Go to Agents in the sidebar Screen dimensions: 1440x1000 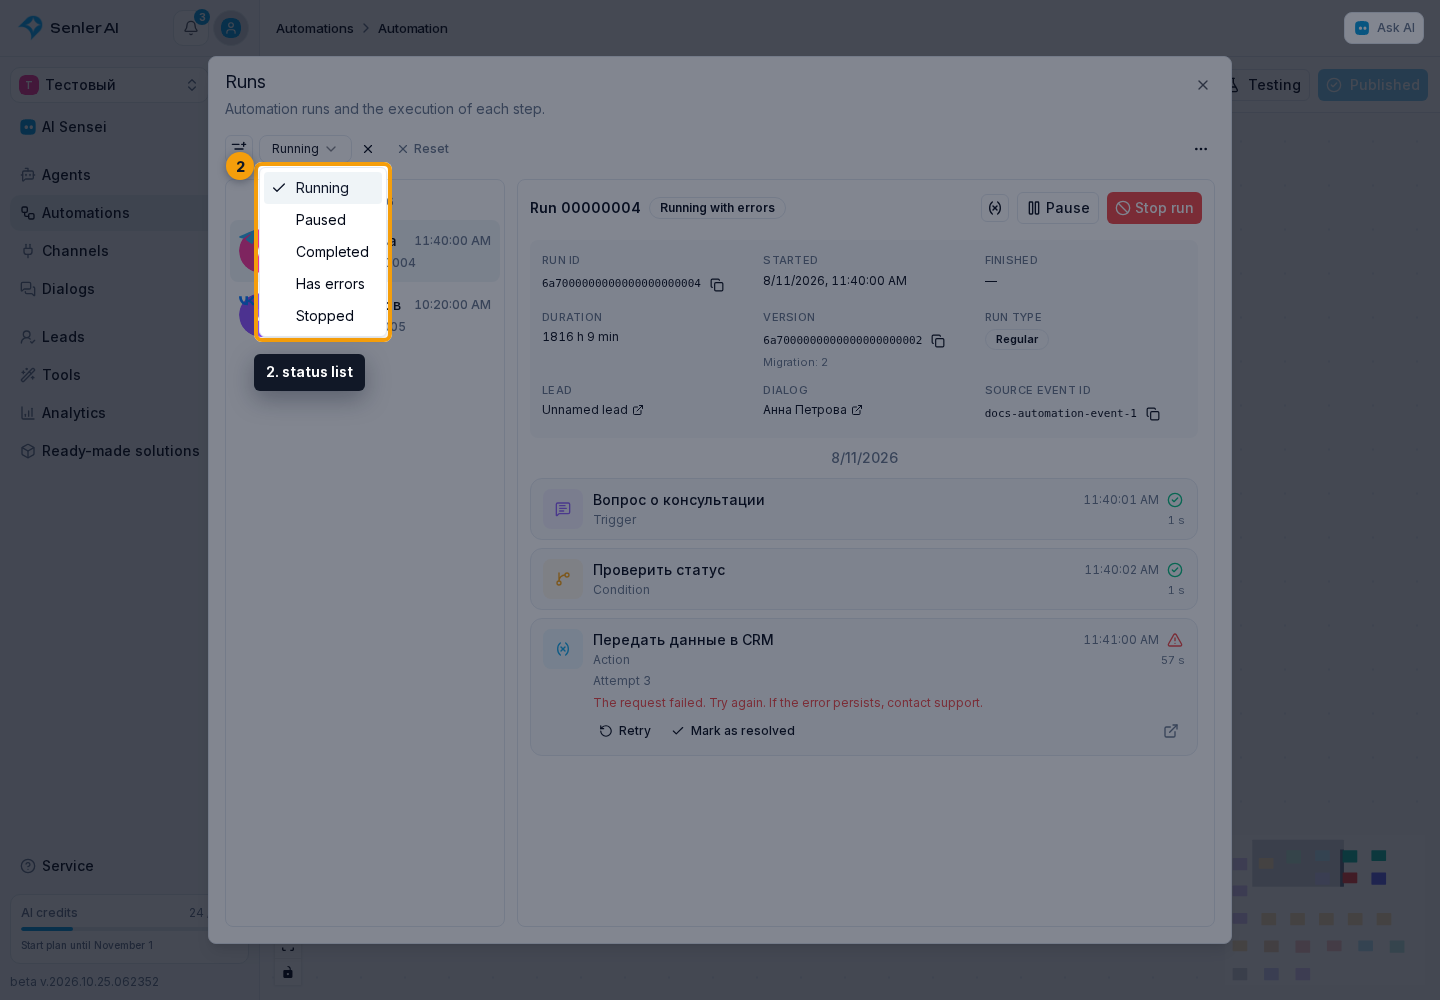[109, 175]
